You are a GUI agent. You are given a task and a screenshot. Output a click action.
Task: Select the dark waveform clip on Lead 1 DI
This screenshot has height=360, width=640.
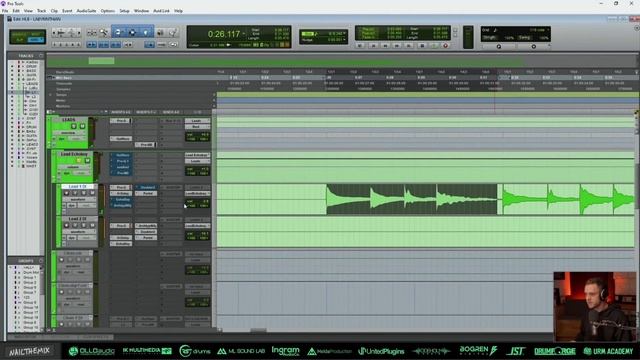click(411, 199)
